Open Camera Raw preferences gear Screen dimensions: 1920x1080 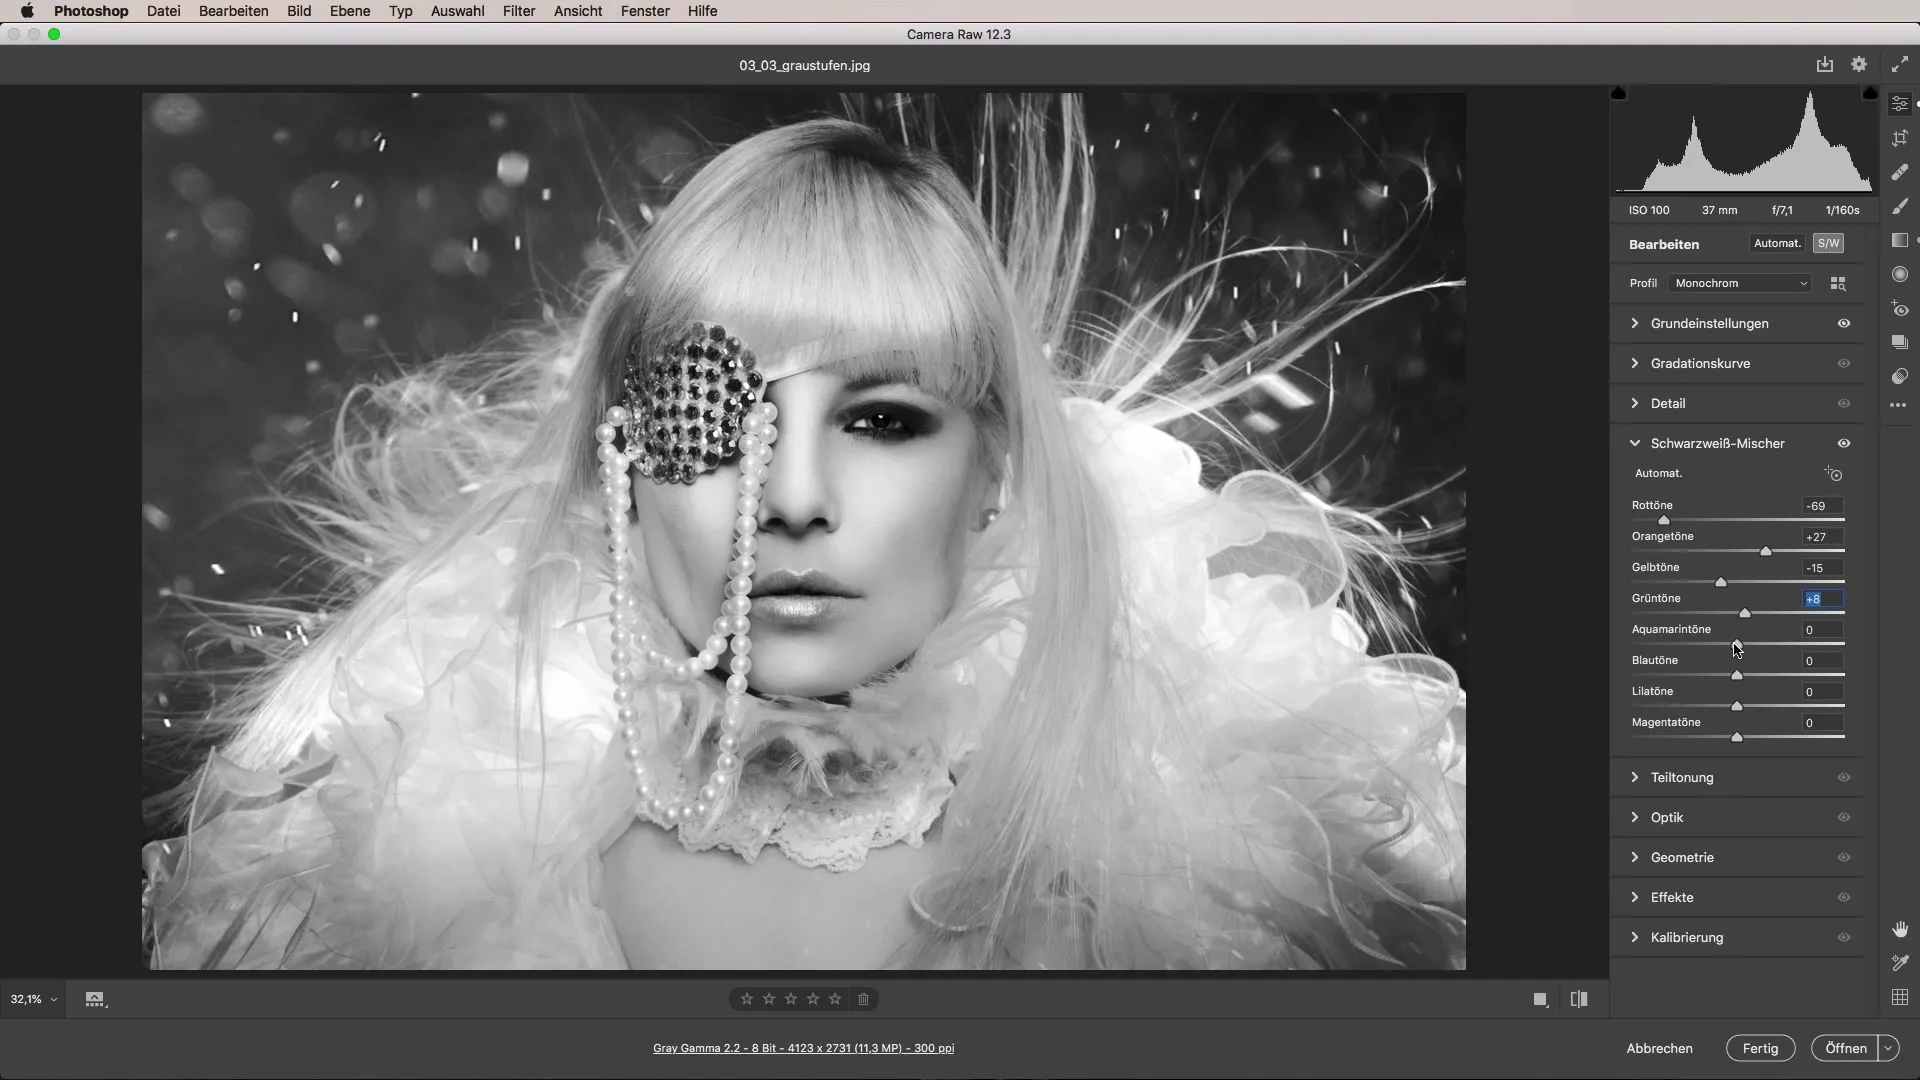(1859, 64)
